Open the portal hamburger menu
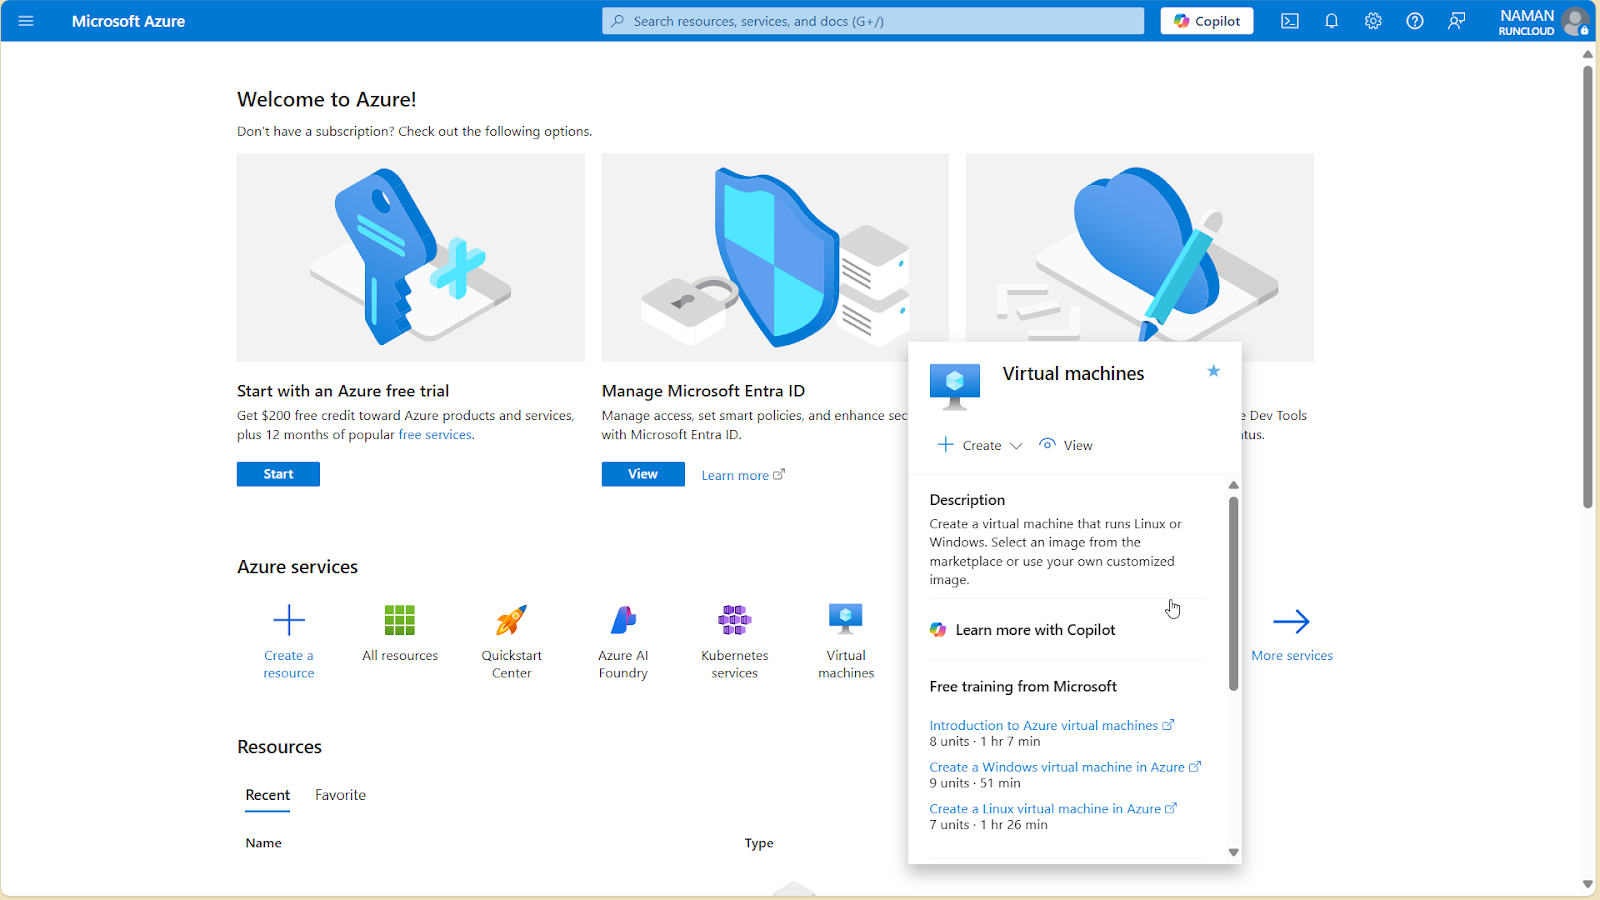The image size is (1600, 900). (x=26, y=21)
